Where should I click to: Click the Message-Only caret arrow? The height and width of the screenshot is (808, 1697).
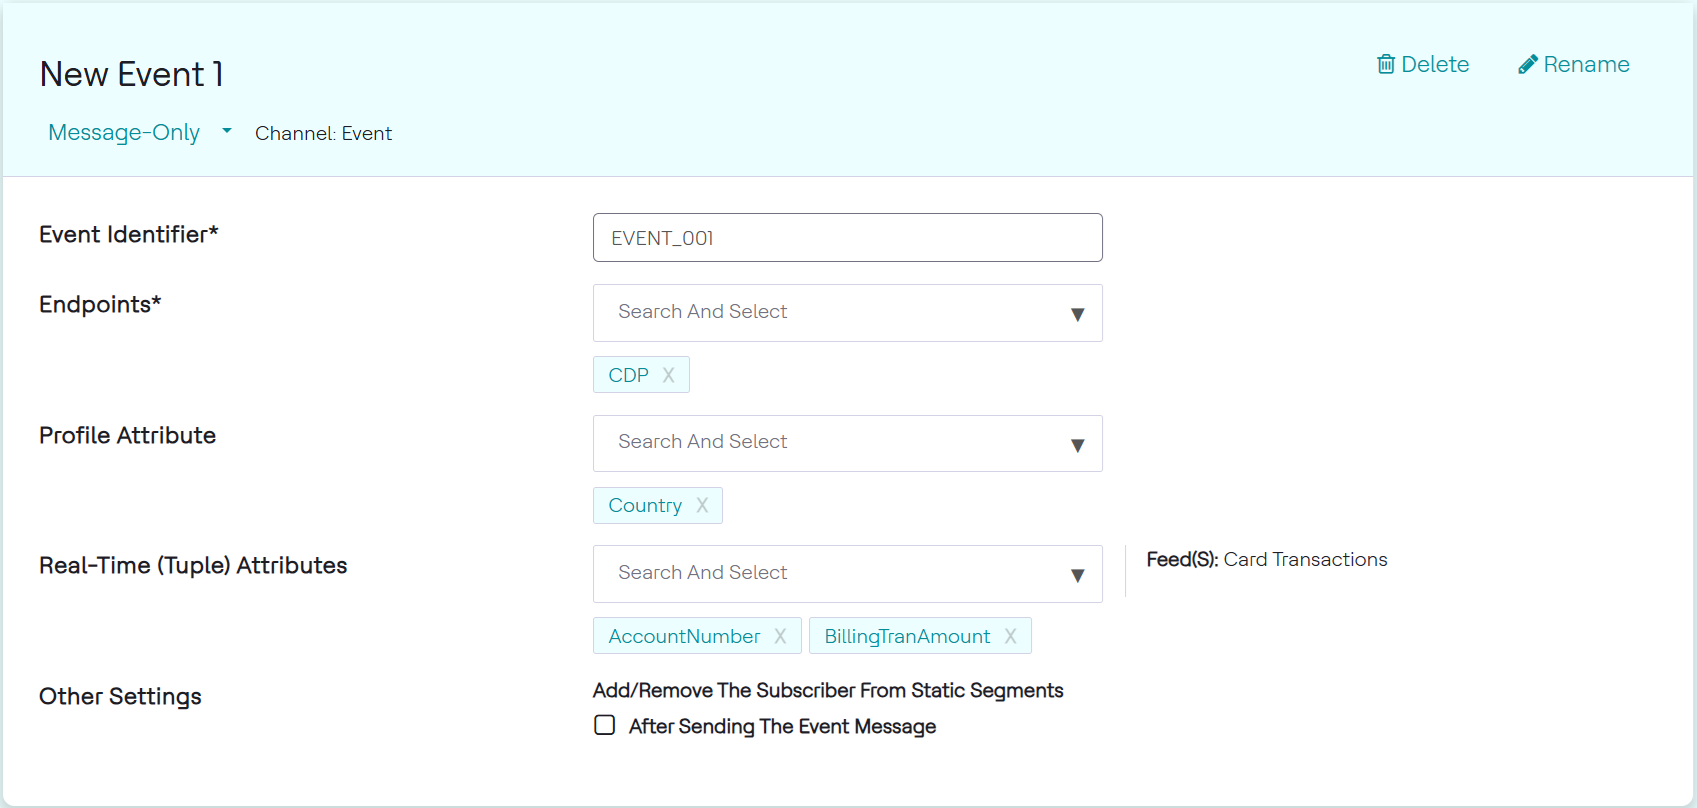tap(227, 131)
